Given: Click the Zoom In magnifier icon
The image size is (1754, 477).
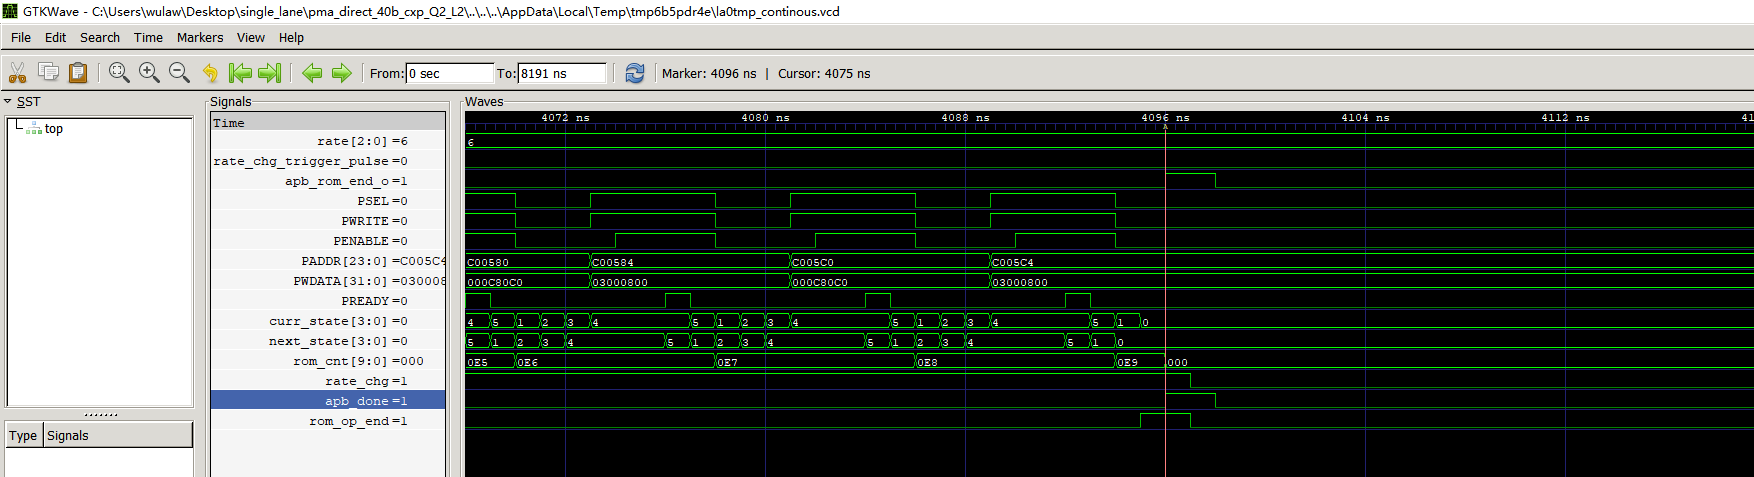Looking at the screenshot, I should point(149,73).
